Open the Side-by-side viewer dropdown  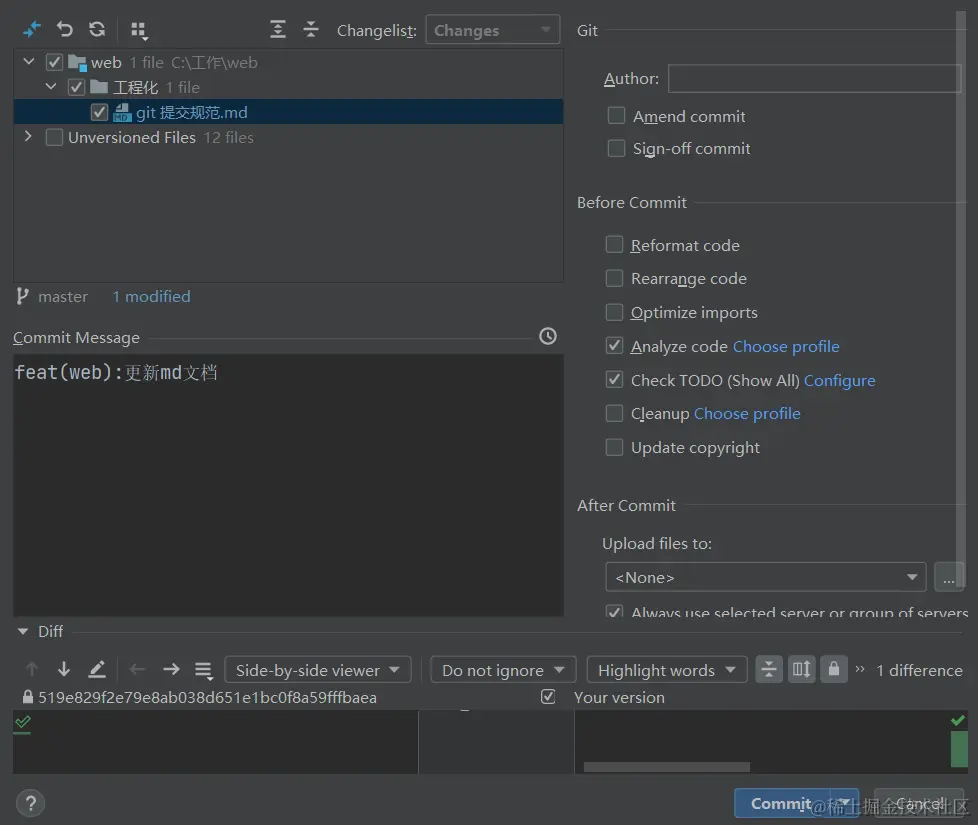point(317,670)
